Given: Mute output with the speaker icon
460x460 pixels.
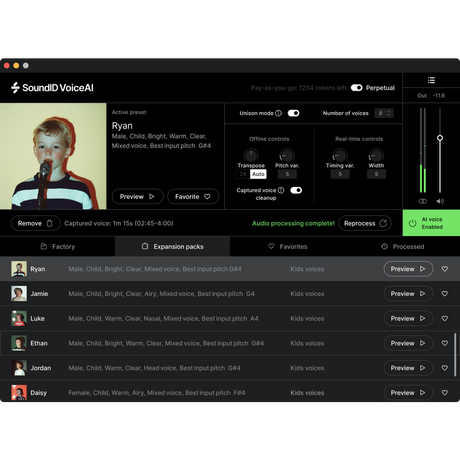Looking at the screenshot, I should point(440,201).
